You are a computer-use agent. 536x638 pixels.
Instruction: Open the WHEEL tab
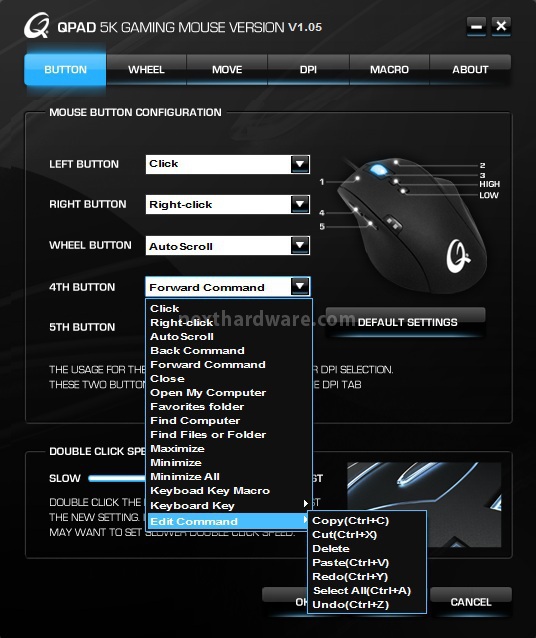146,70
